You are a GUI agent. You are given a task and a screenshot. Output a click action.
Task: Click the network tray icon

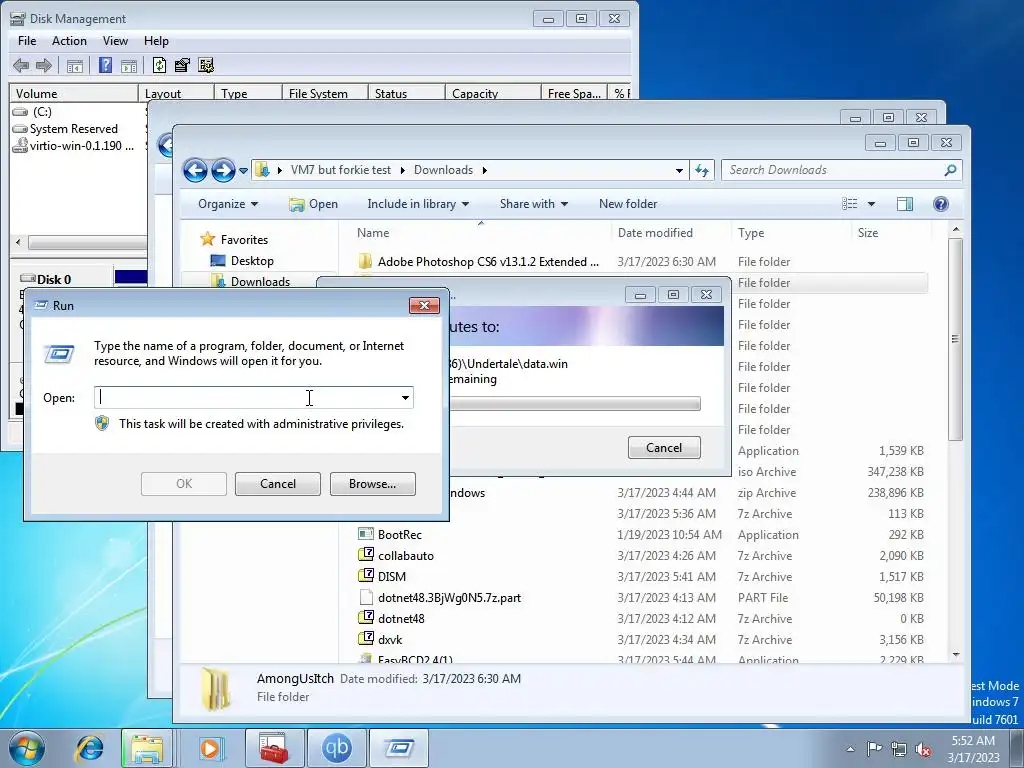(x=899, y=749)
